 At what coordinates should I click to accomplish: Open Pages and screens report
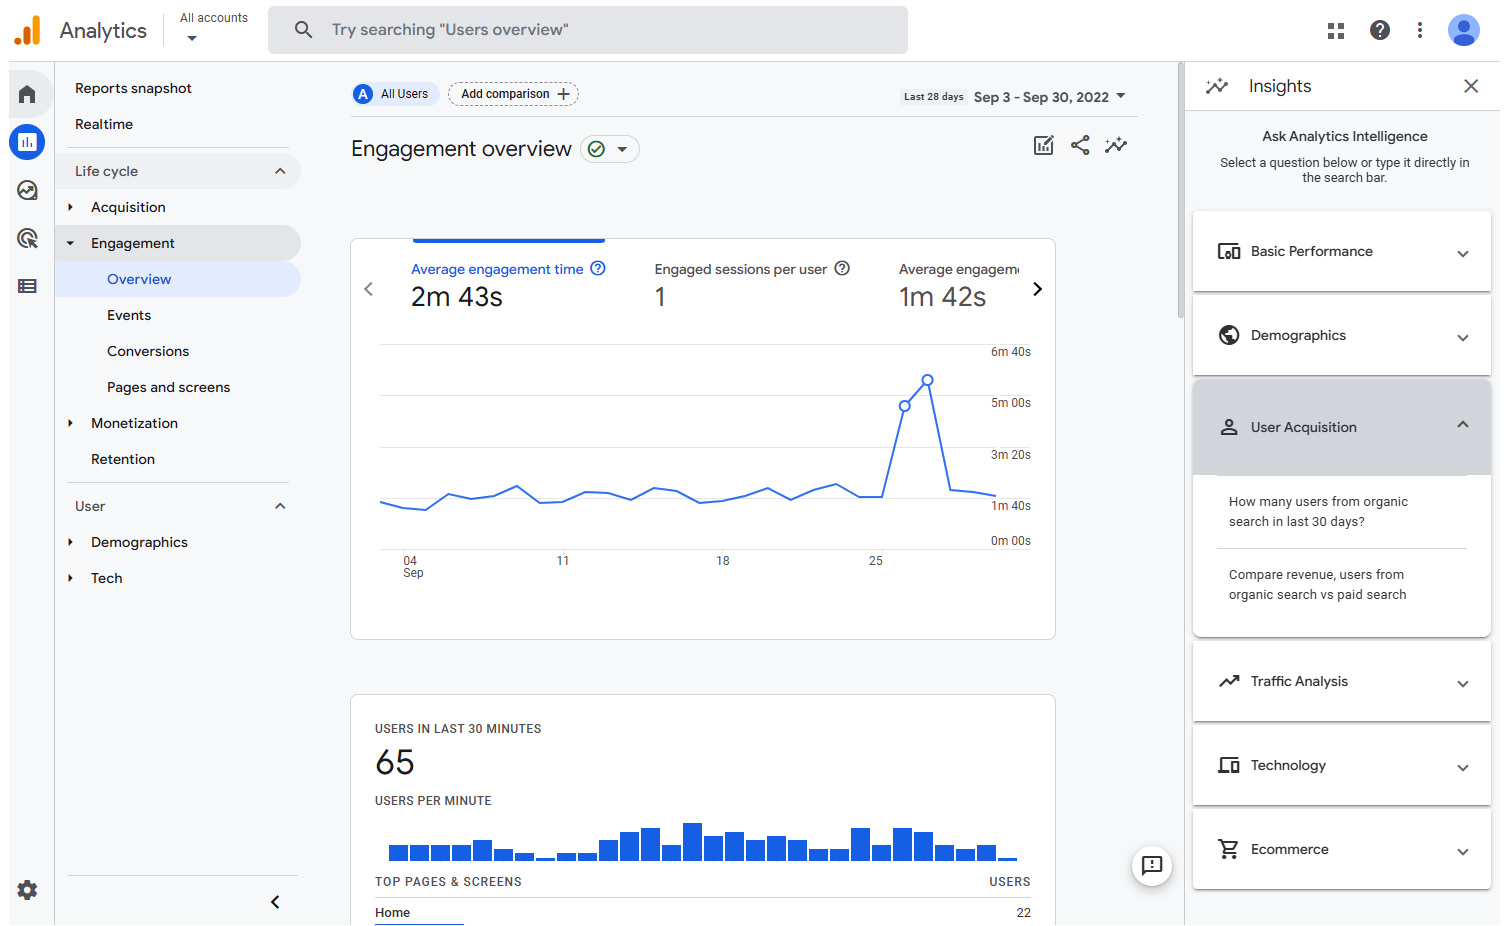click(168, 387)
